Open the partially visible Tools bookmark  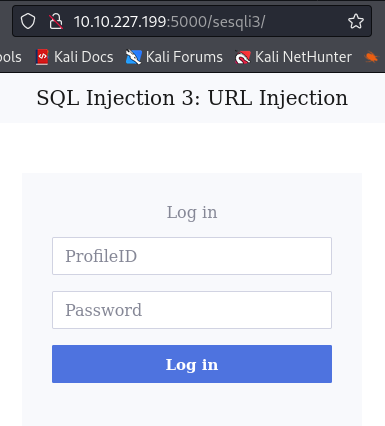pyautogui.click(x=11, y=57)
